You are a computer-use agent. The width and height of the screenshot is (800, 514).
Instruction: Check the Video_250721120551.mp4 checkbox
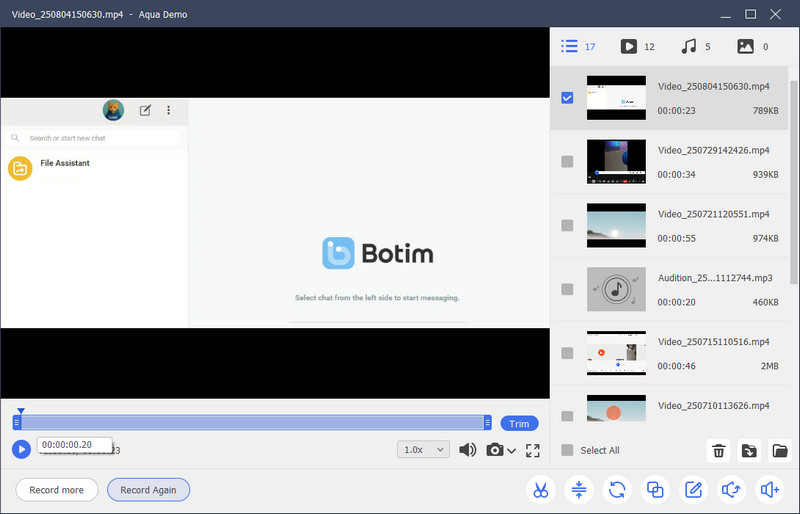pyautogui.click(x=567, y=225)
